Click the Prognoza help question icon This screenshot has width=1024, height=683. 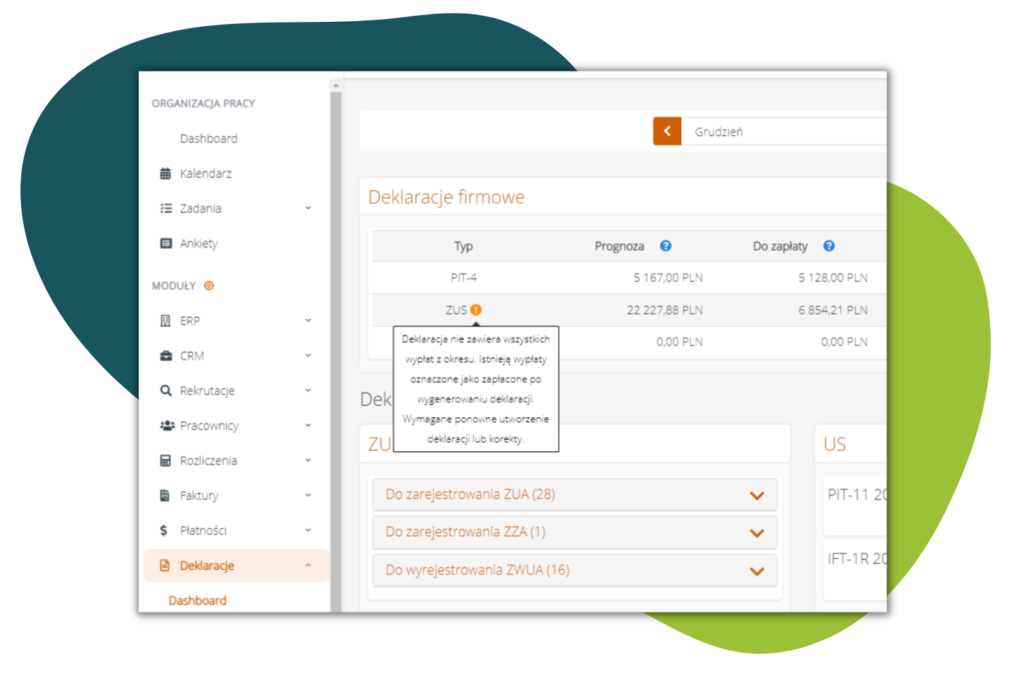point(665,246)
